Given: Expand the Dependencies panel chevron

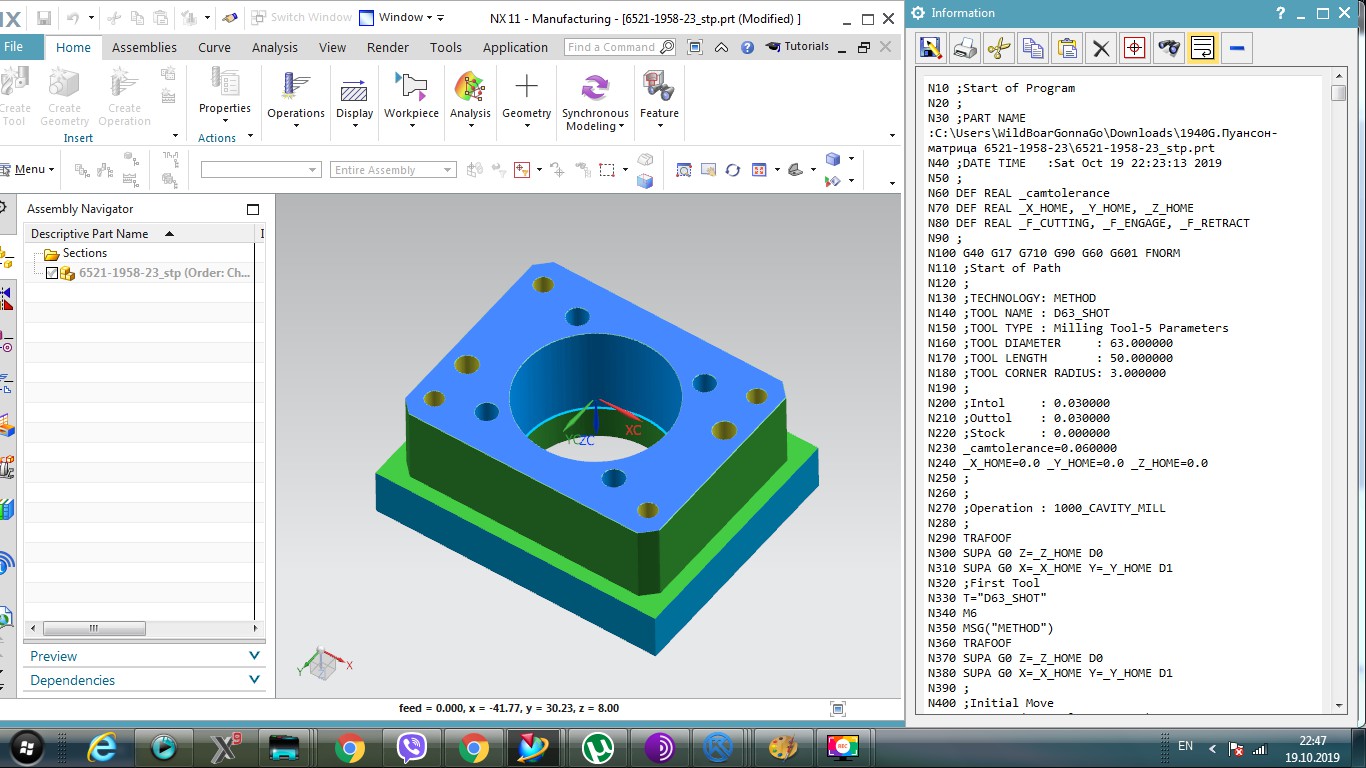Looking at the screenshot, I should (x=254, y=680).
